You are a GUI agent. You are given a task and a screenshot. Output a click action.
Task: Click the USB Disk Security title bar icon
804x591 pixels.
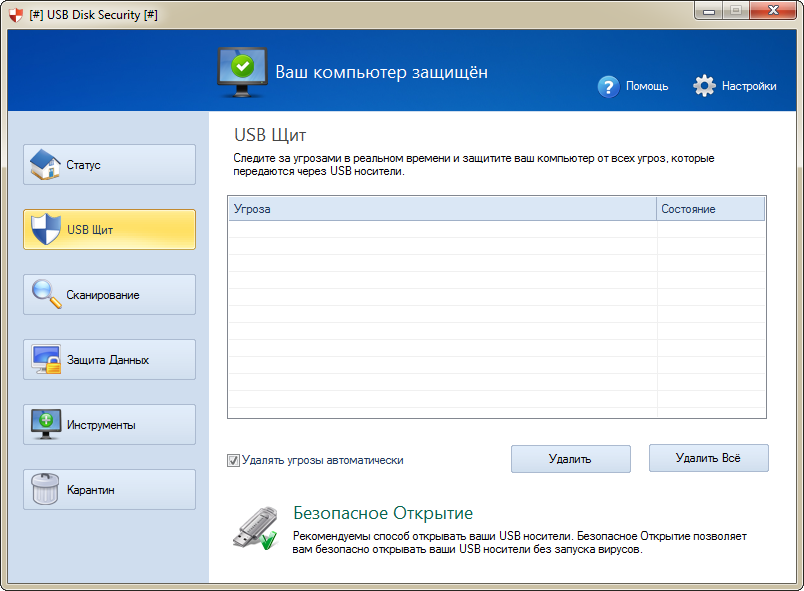14,14
